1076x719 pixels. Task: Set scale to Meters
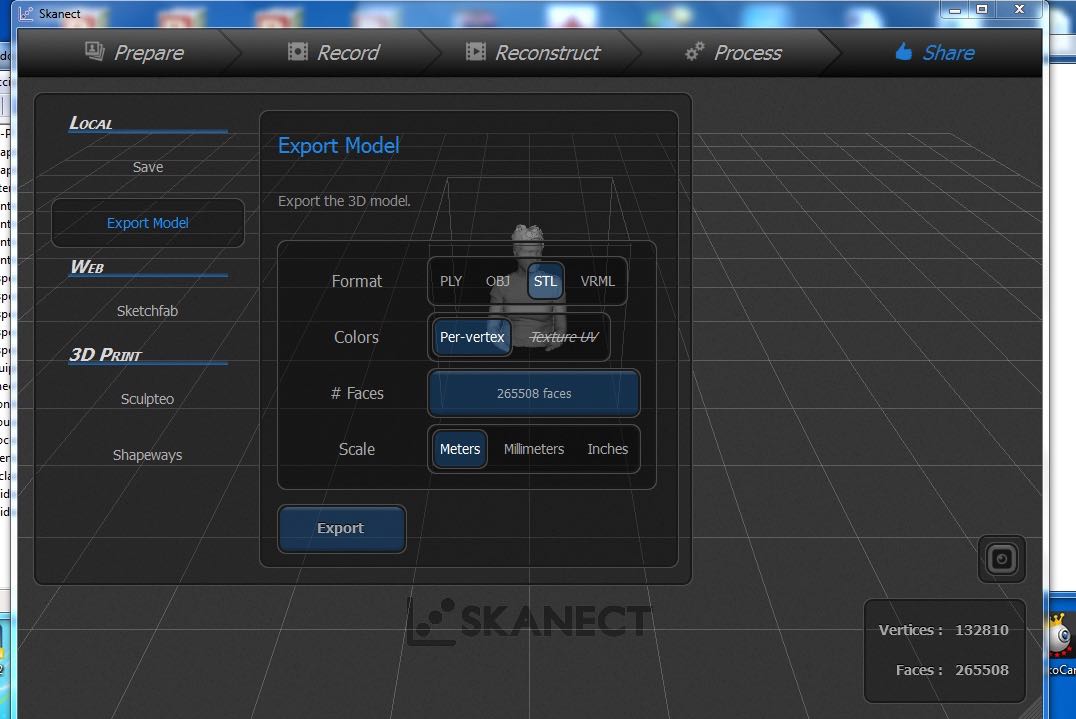coord(460,449)
